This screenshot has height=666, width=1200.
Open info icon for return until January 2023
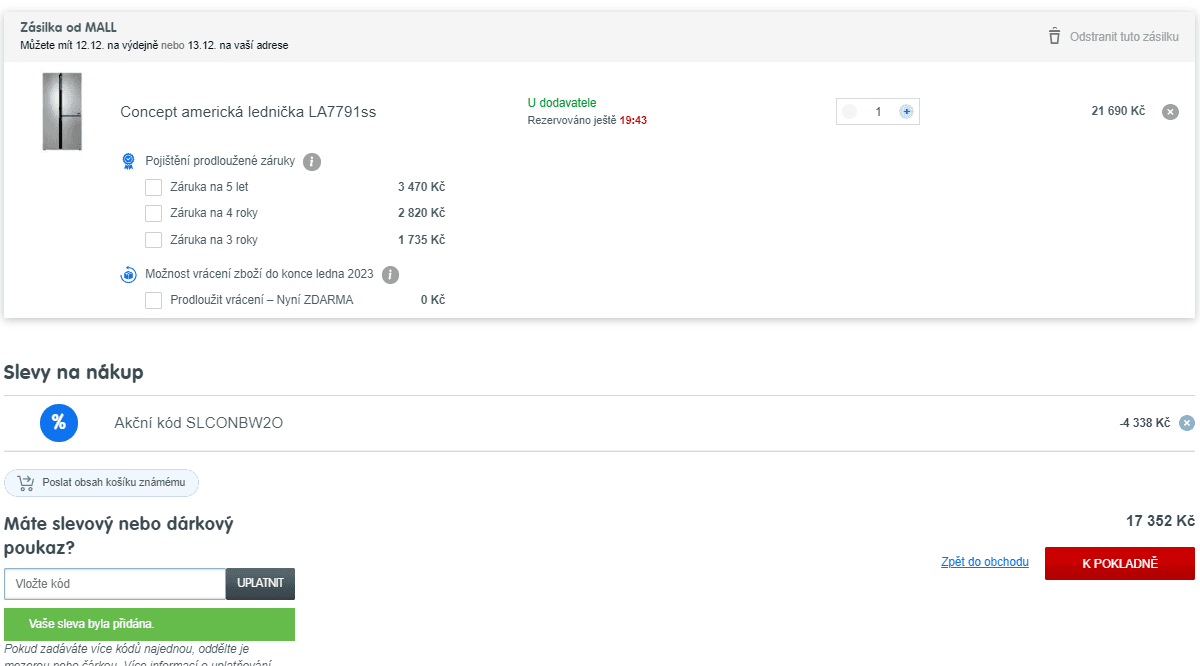(390, 274)
